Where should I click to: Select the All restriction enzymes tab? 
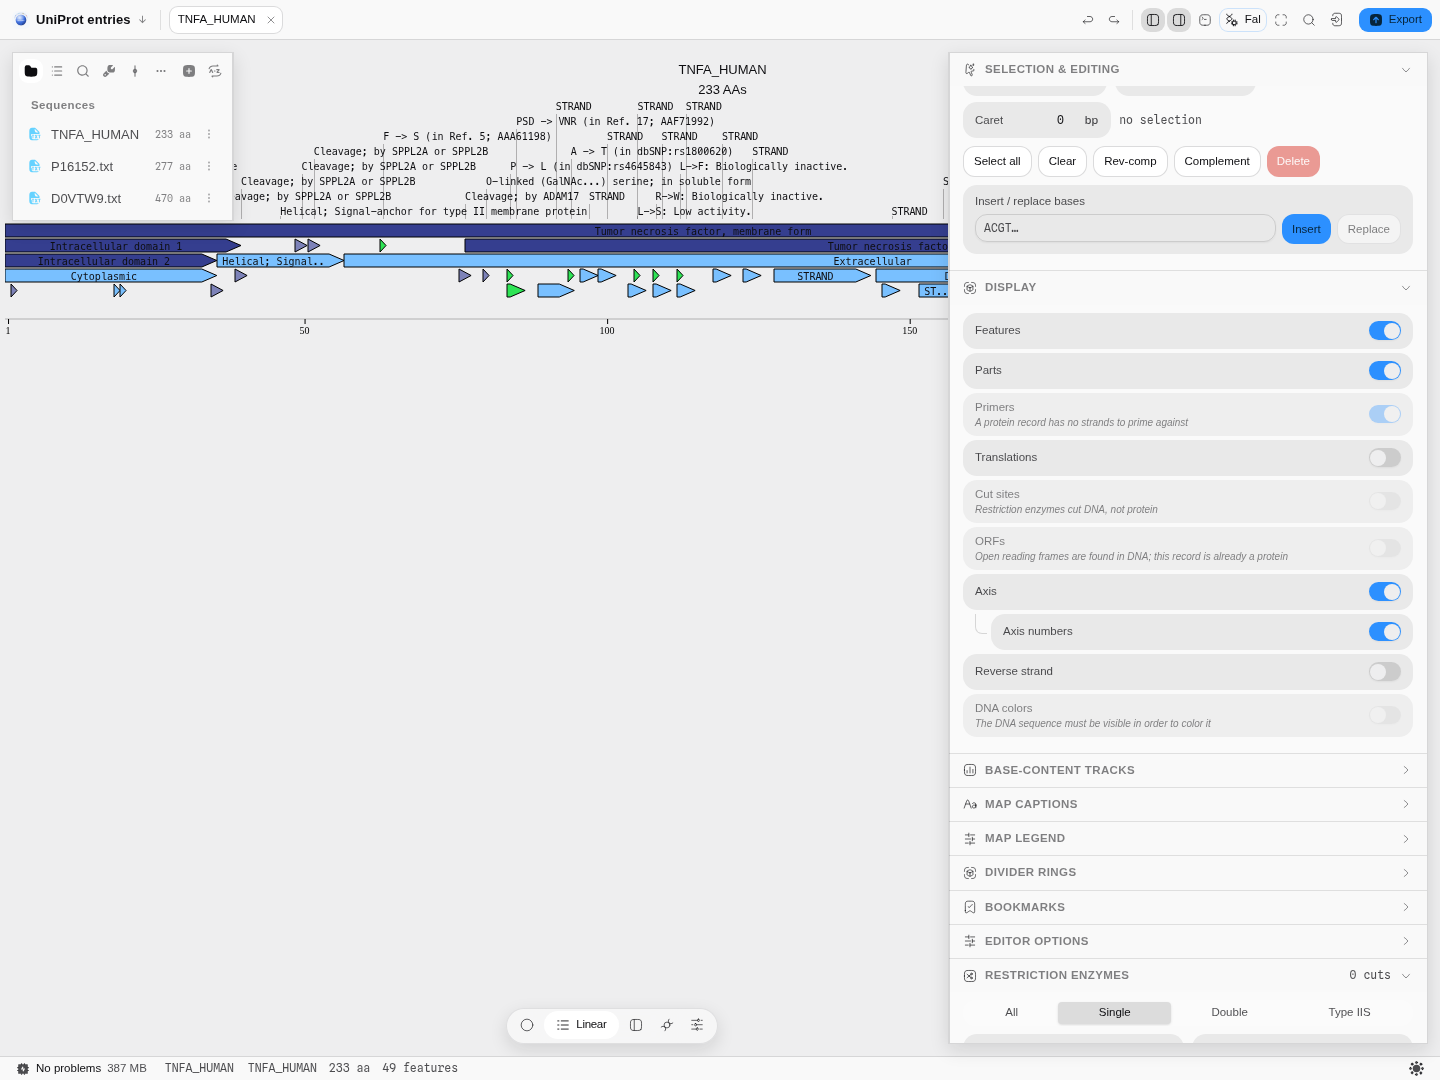click(x=1011, y=1013)
